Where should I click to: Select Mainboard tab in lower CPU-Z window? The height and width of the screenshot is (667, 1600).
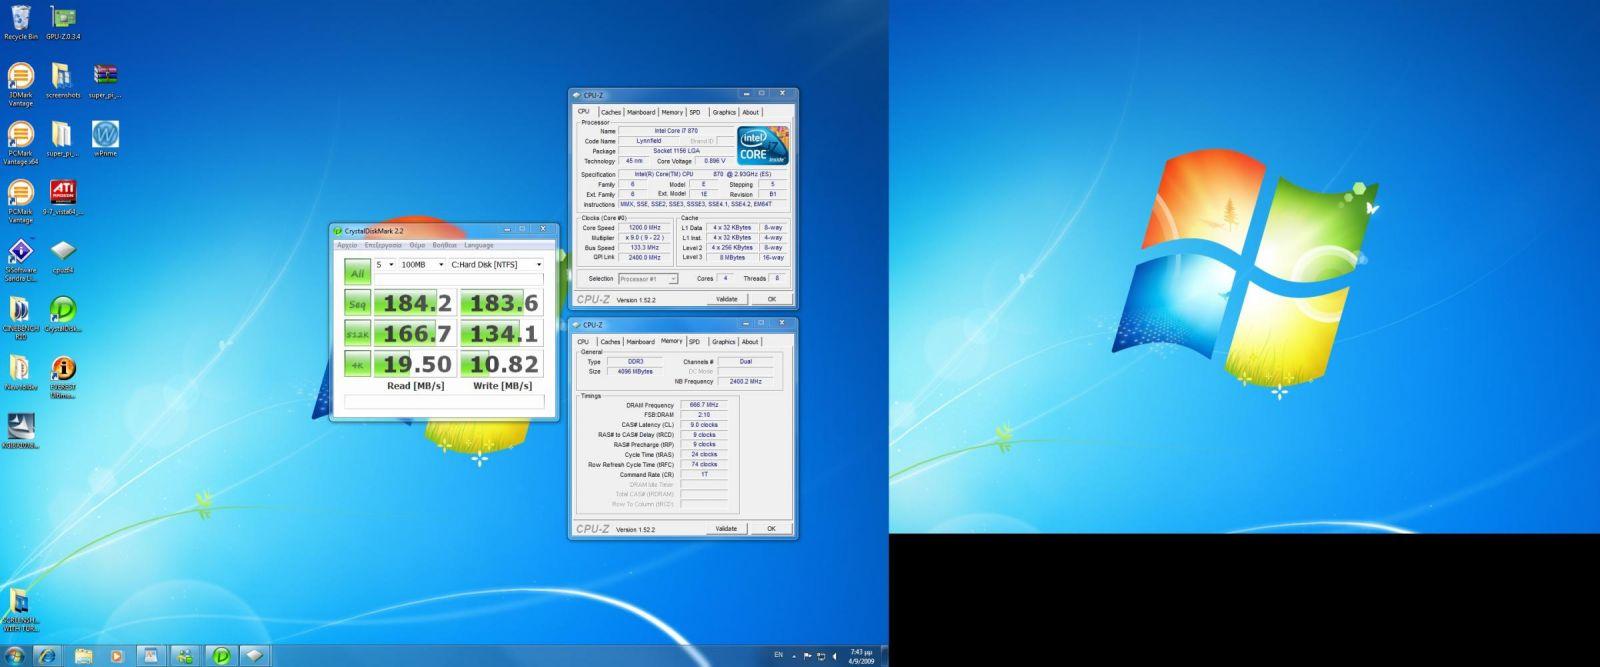click(640, 342)
